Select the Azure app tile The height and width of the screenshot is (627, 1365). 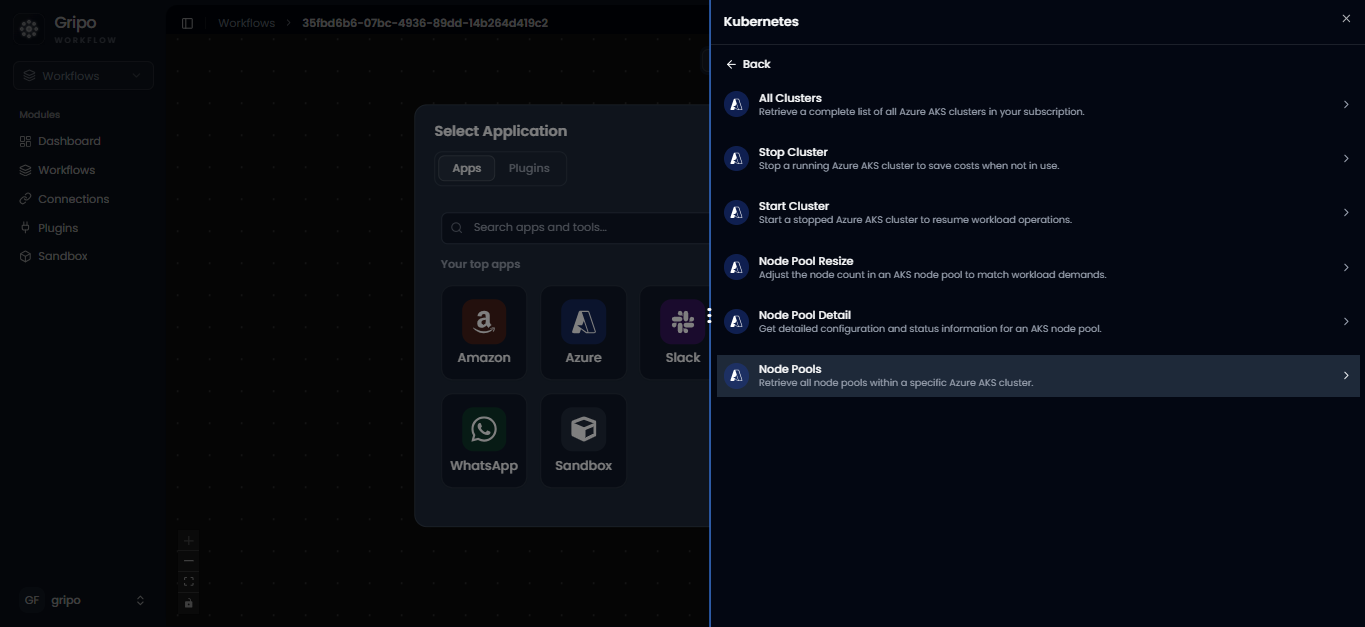tap(583, 333)
